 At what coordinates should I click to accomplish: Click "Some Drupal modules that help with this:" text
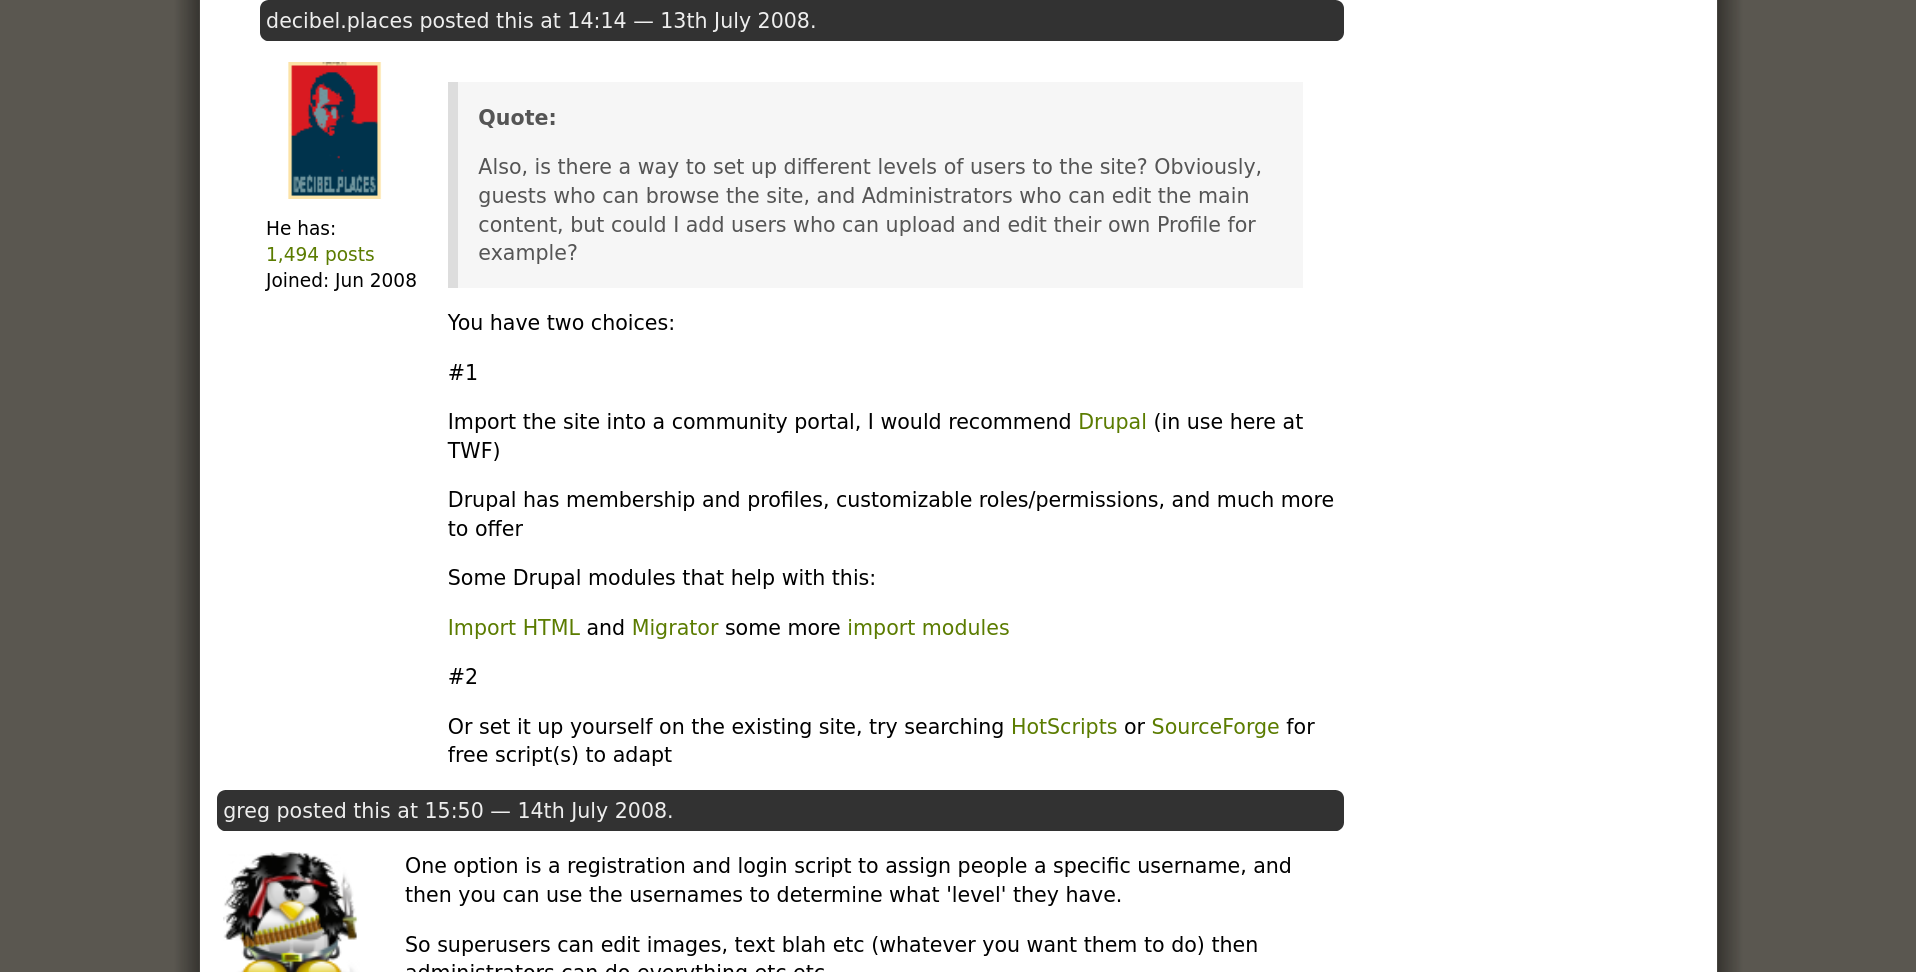(x=661, y=578)
